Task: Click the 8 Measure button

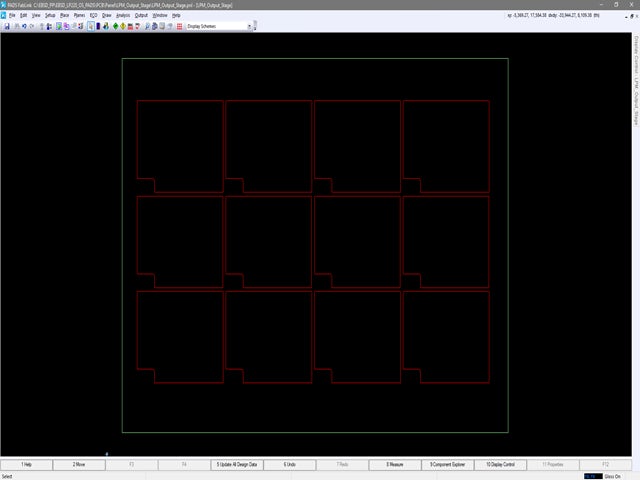Action: [396, 465]
